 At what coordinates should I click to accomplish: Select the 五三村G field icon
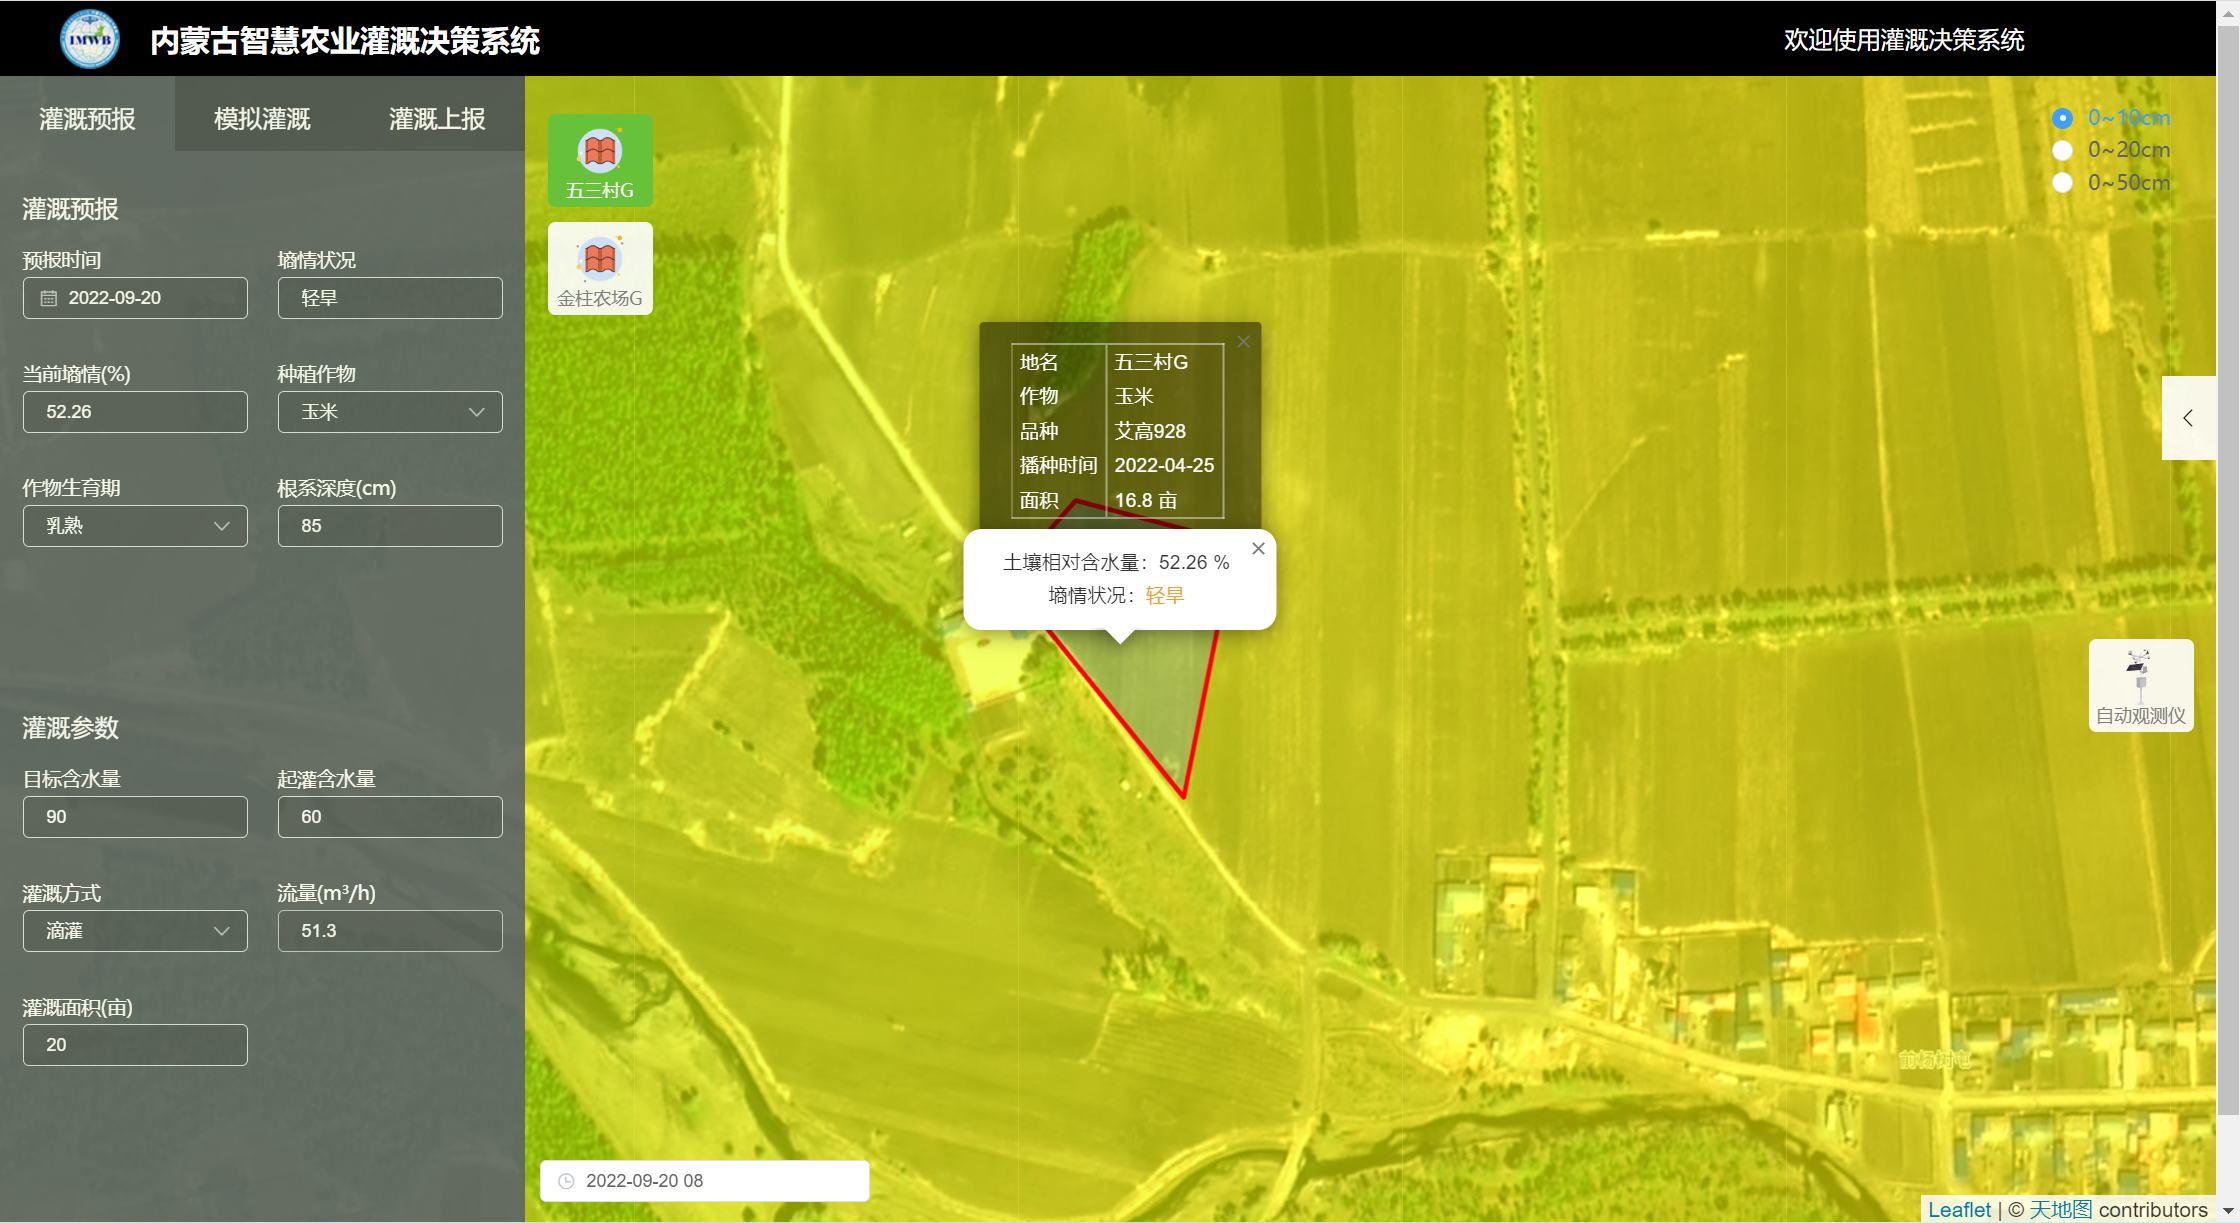pos(600,160)
